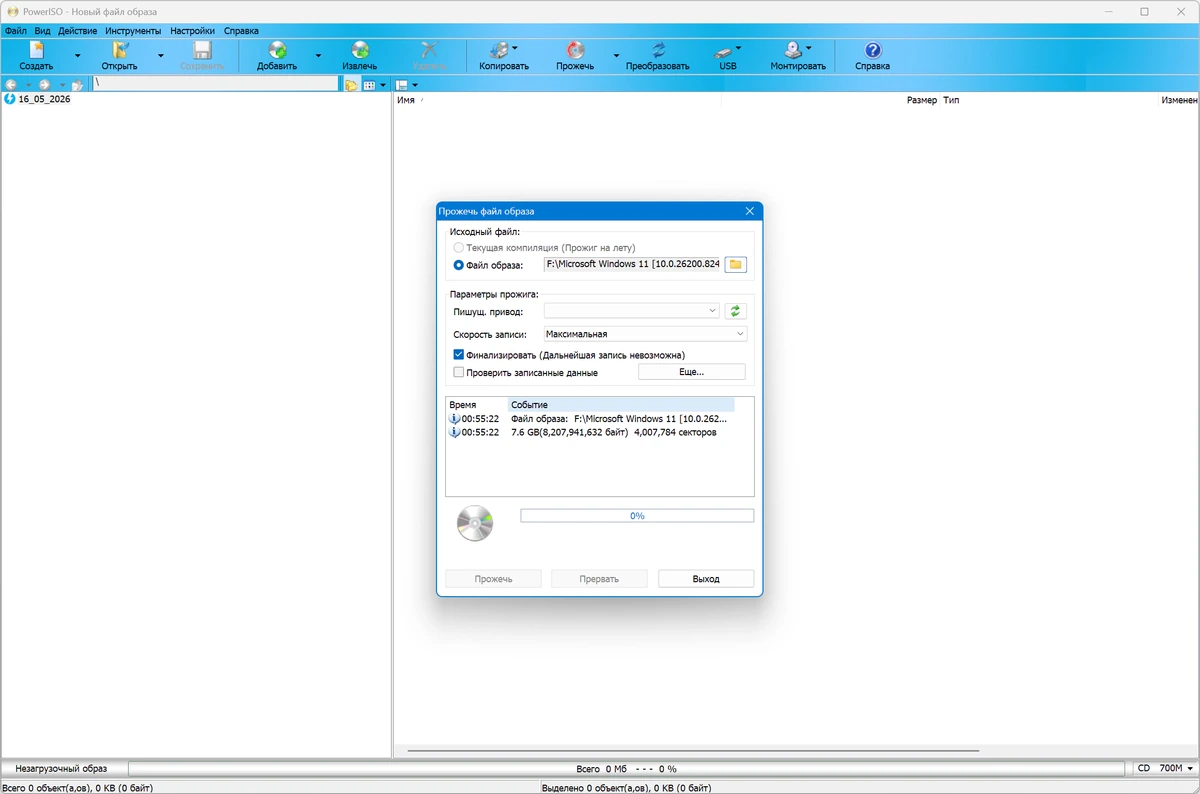Expand the back history dropdown arrow
This screenshot has height=794, width=1200.
click(x=28, y=85)
